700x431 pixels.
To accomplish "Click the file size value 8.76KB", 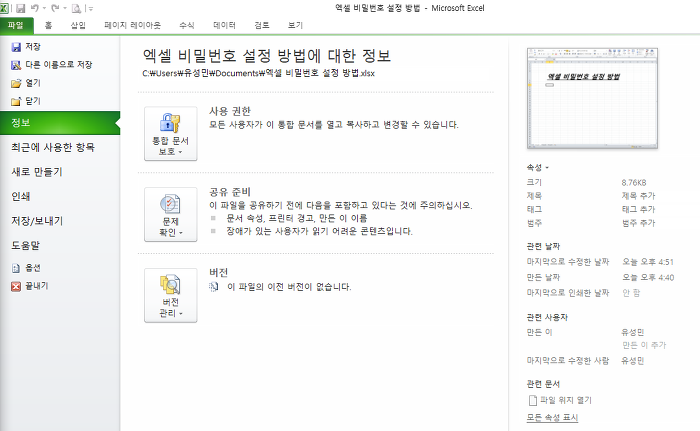I will 634,183.
